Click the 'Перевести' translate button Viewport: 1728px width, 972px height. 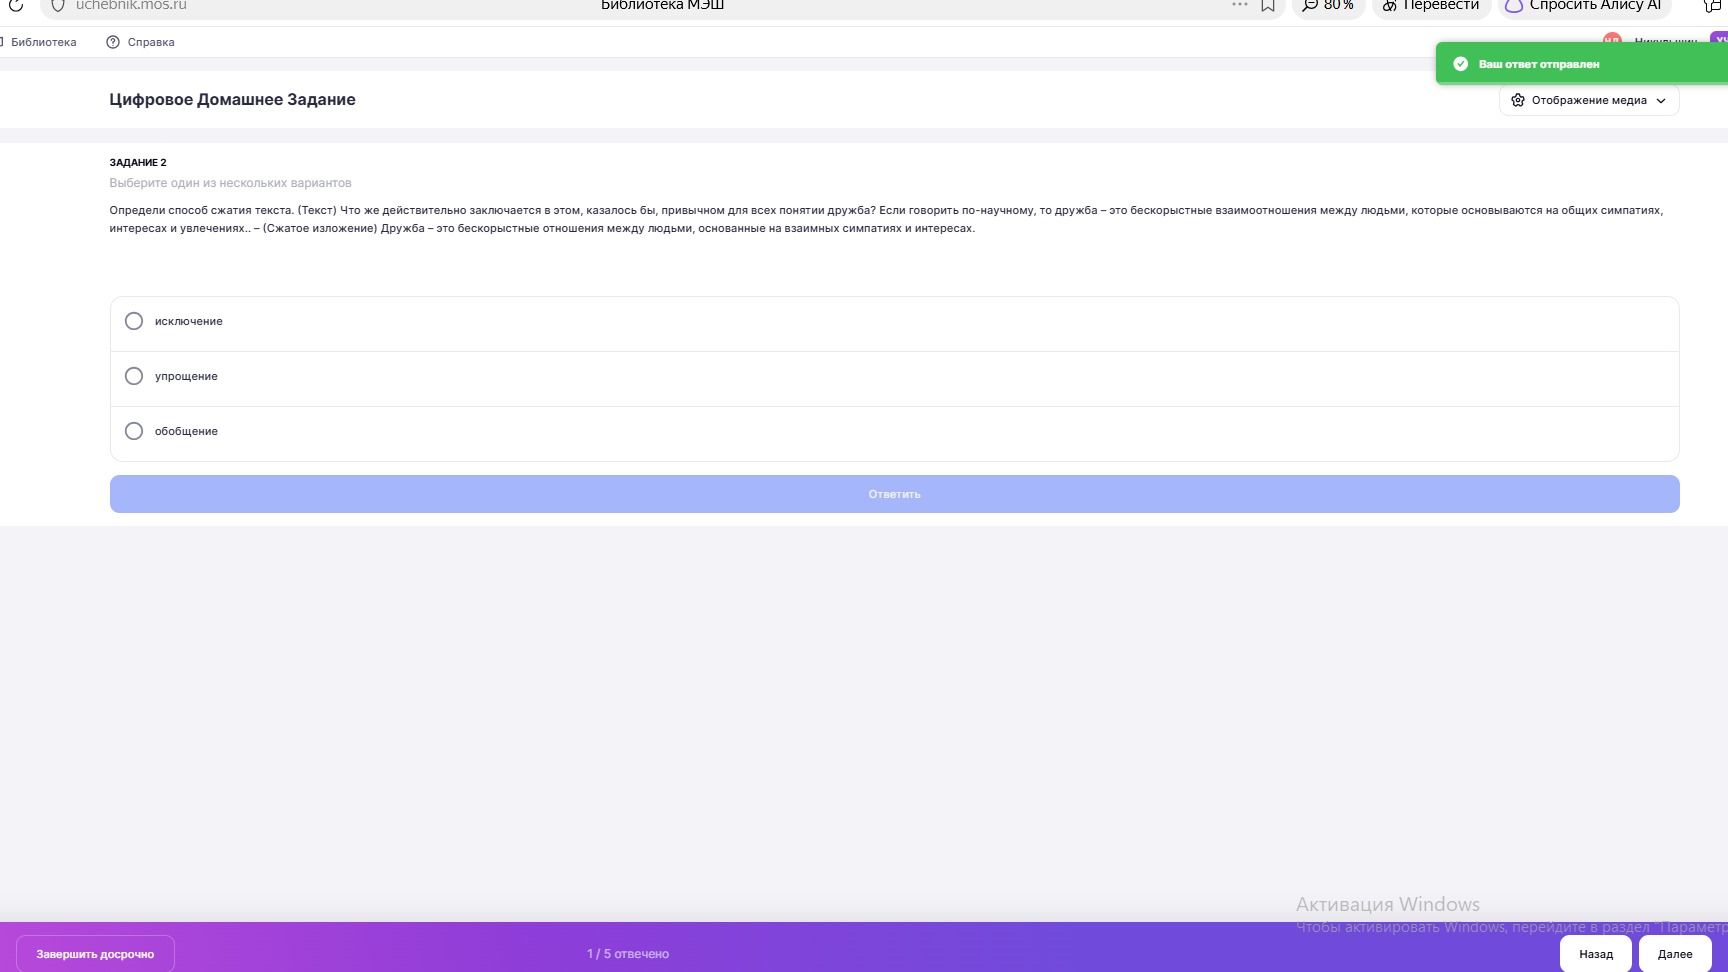coord(1431,5)
